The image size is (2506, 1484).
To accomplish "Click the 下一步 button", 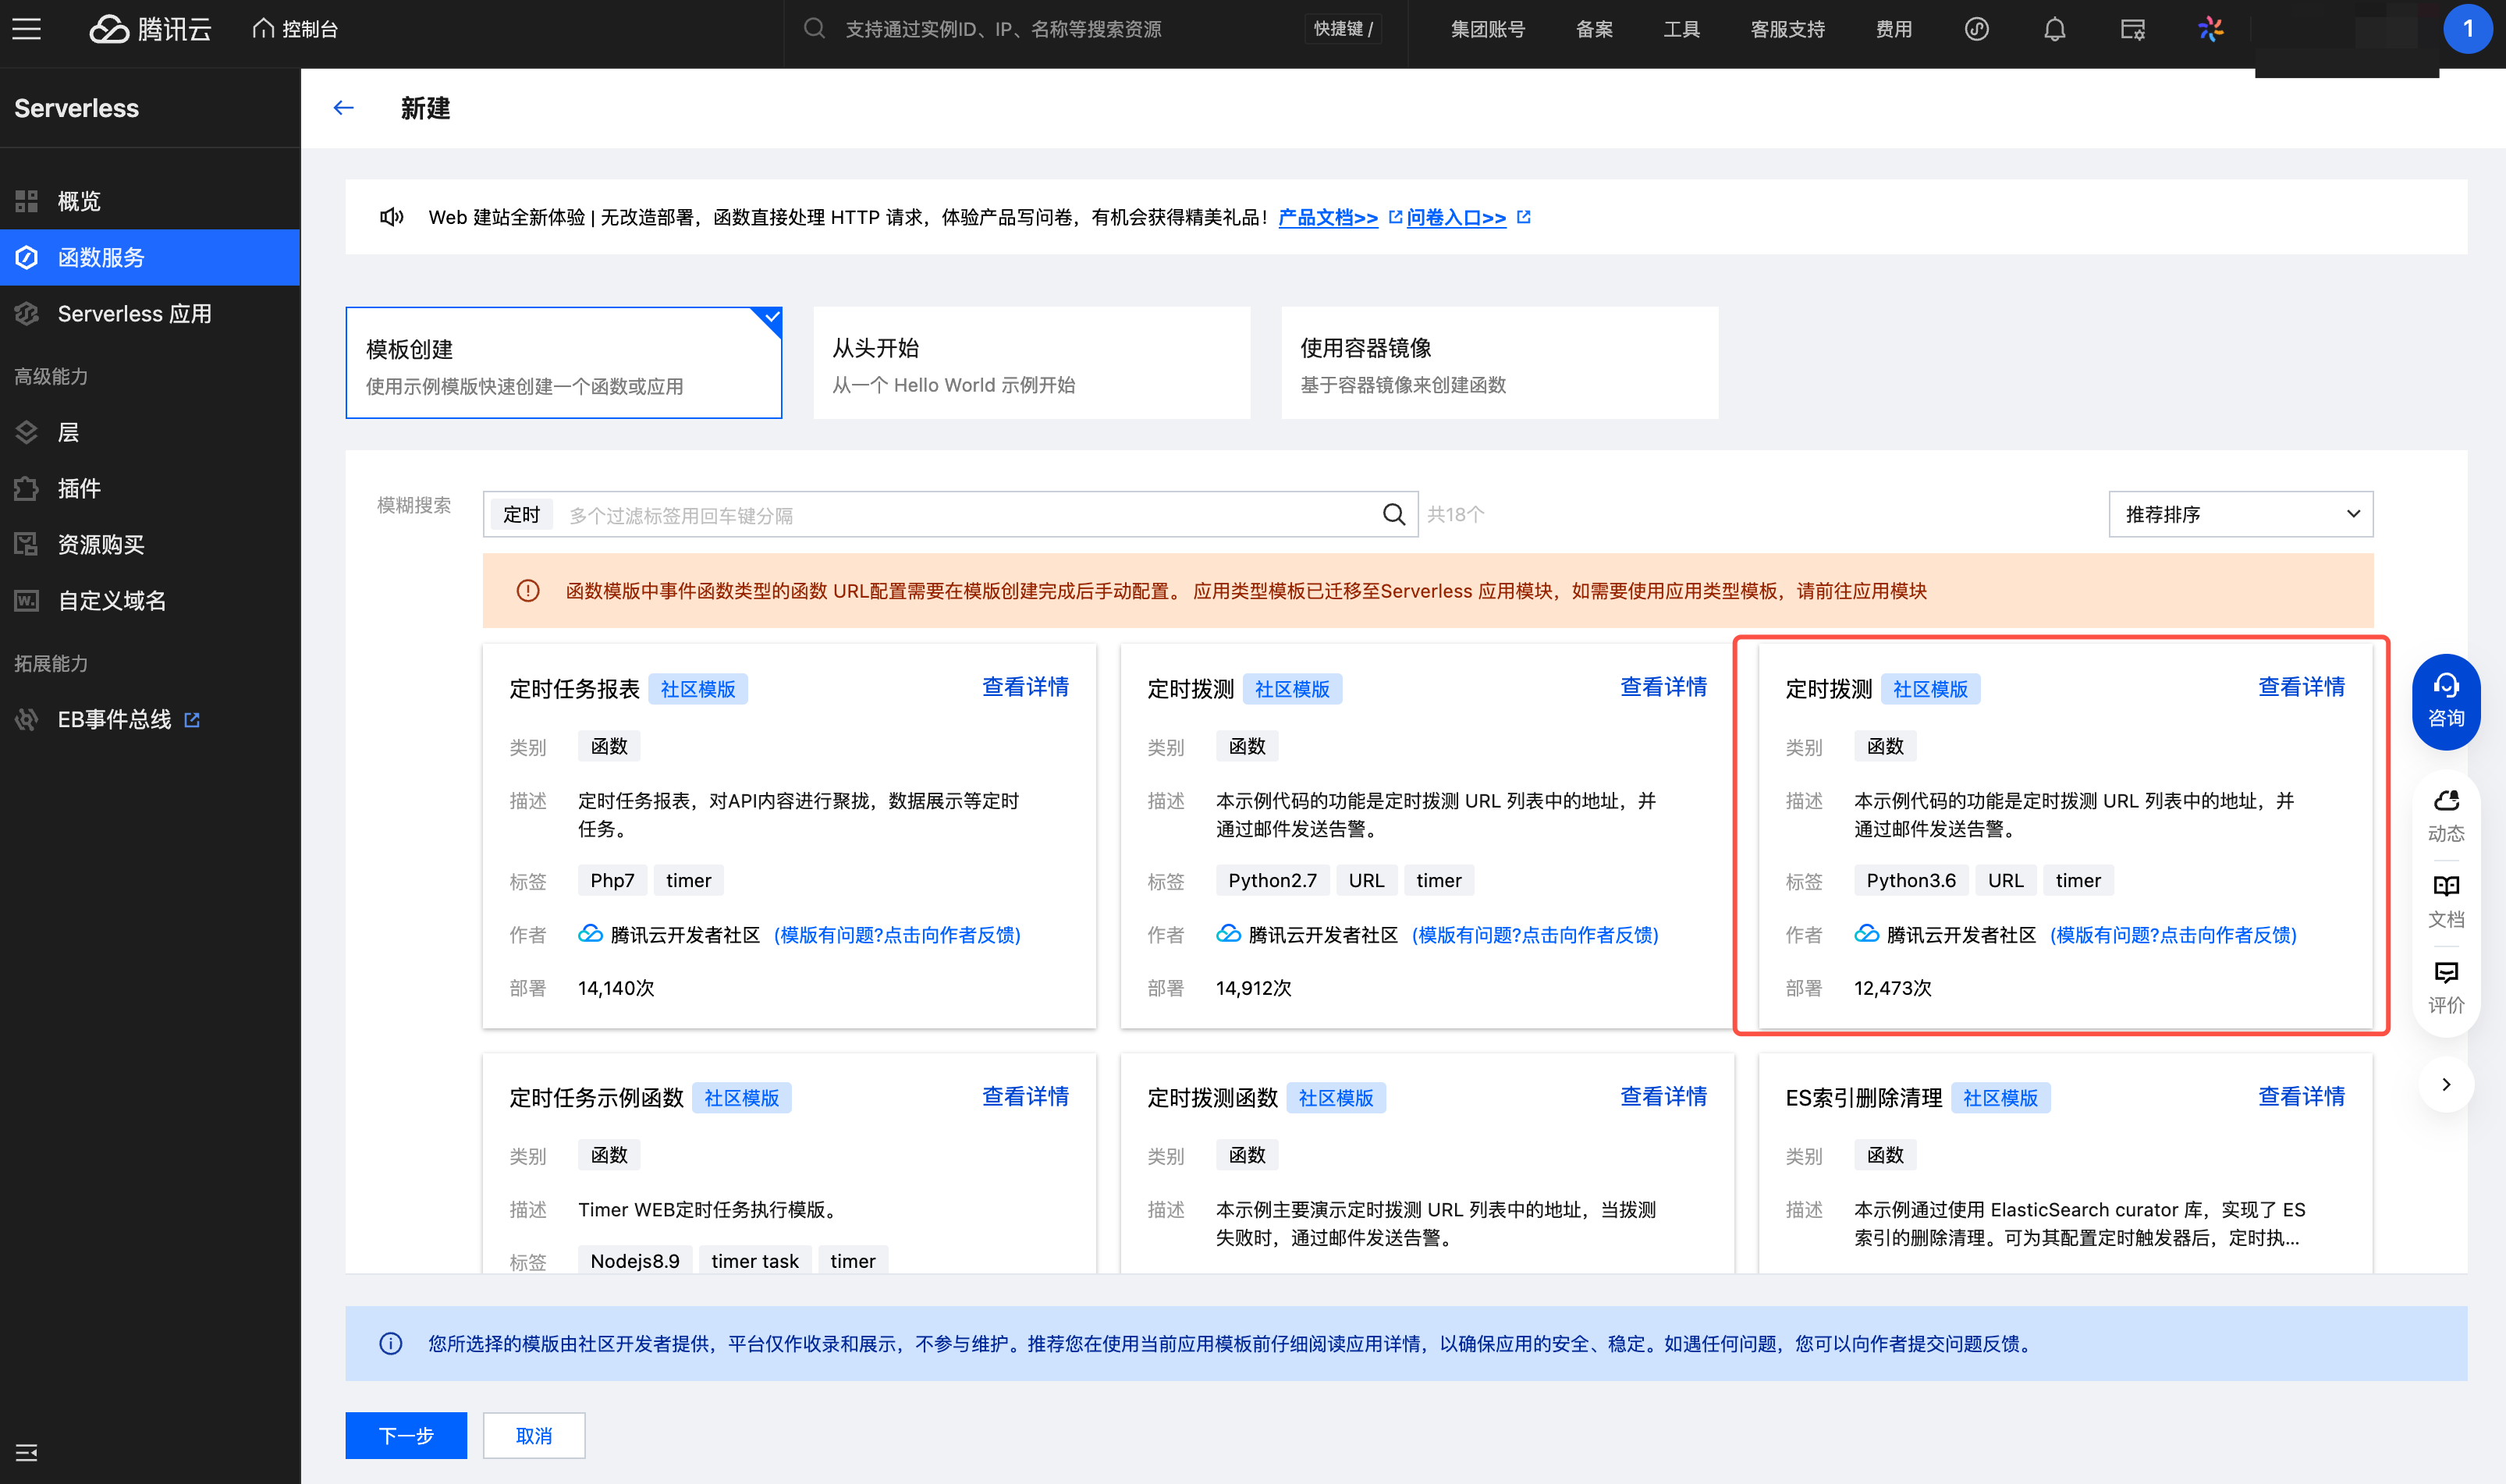I will [406, 1435].
